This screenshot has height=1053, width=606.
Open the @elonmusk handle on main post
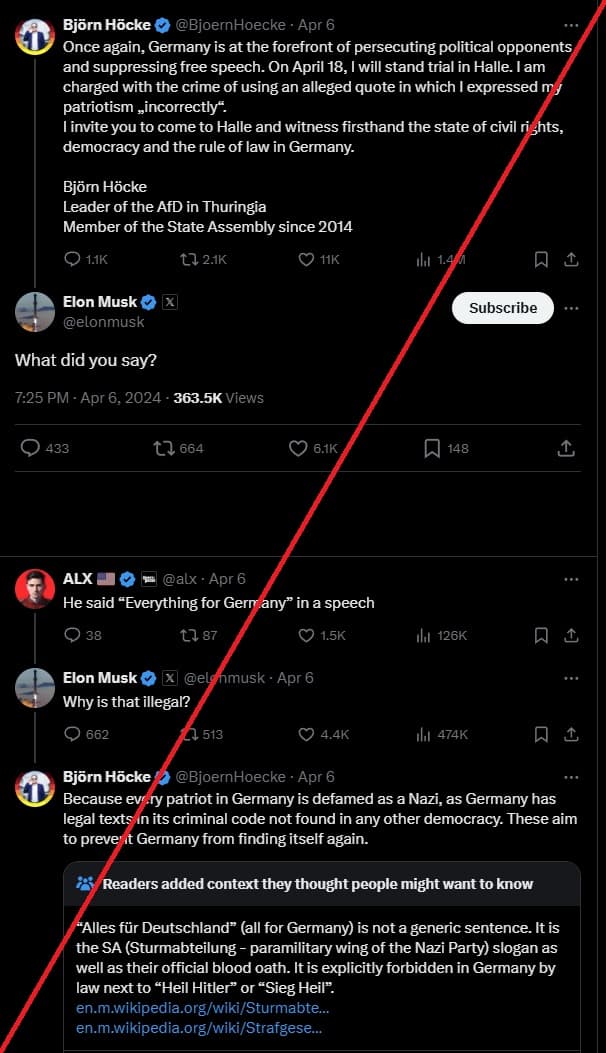(104, 322)
